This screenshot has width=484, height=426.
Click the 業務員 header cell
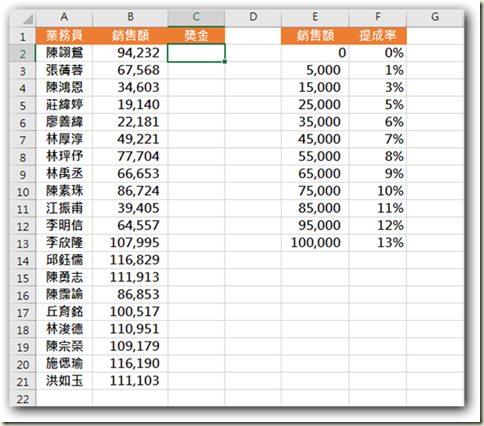(x=64, y=35)
